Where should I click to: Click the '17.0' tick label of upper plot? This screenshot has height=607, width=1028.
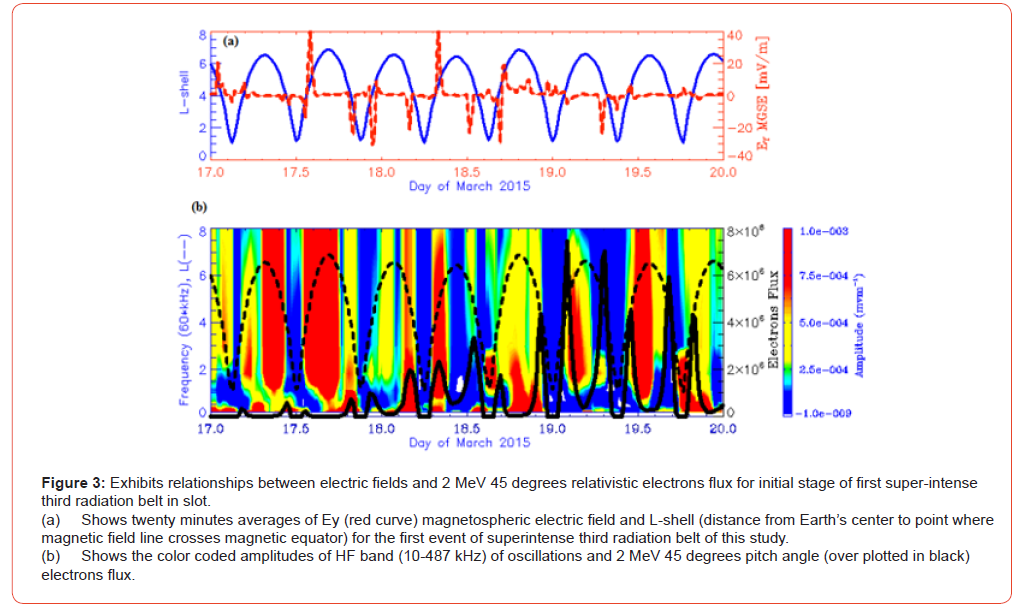(210, 172)
